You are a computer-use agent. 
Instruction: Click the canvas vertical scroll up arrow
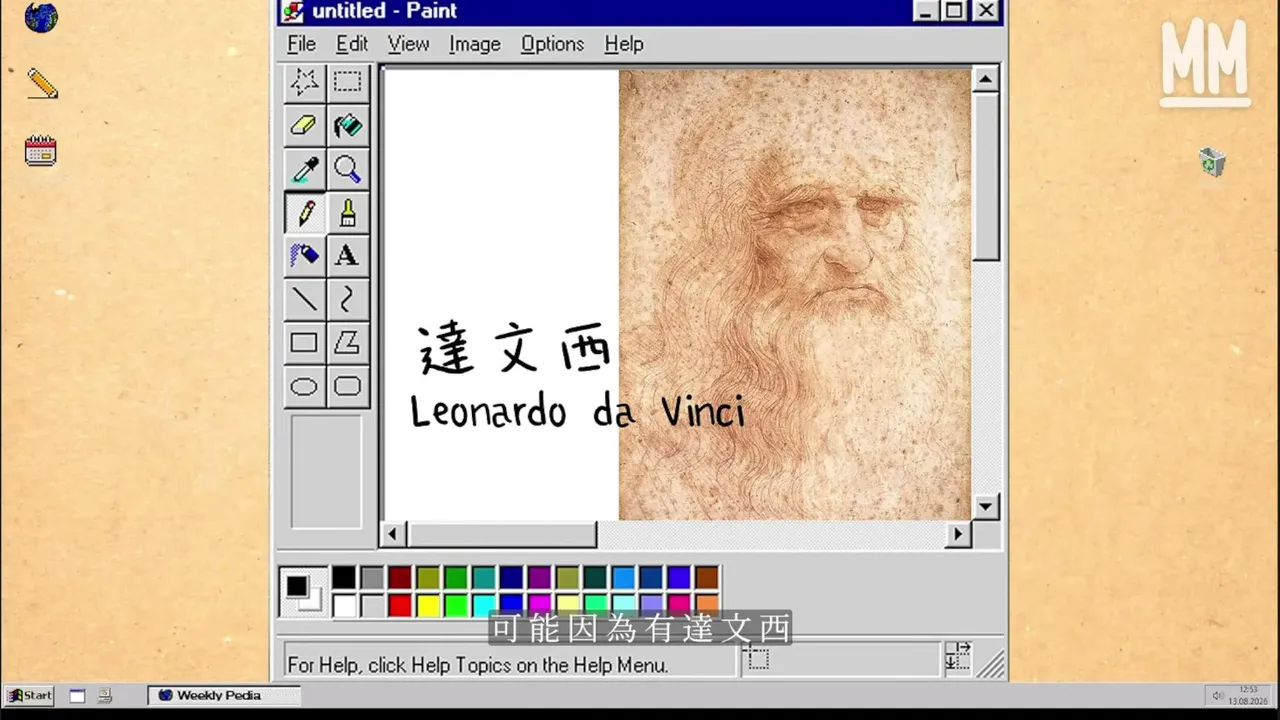tap(986, 80)
